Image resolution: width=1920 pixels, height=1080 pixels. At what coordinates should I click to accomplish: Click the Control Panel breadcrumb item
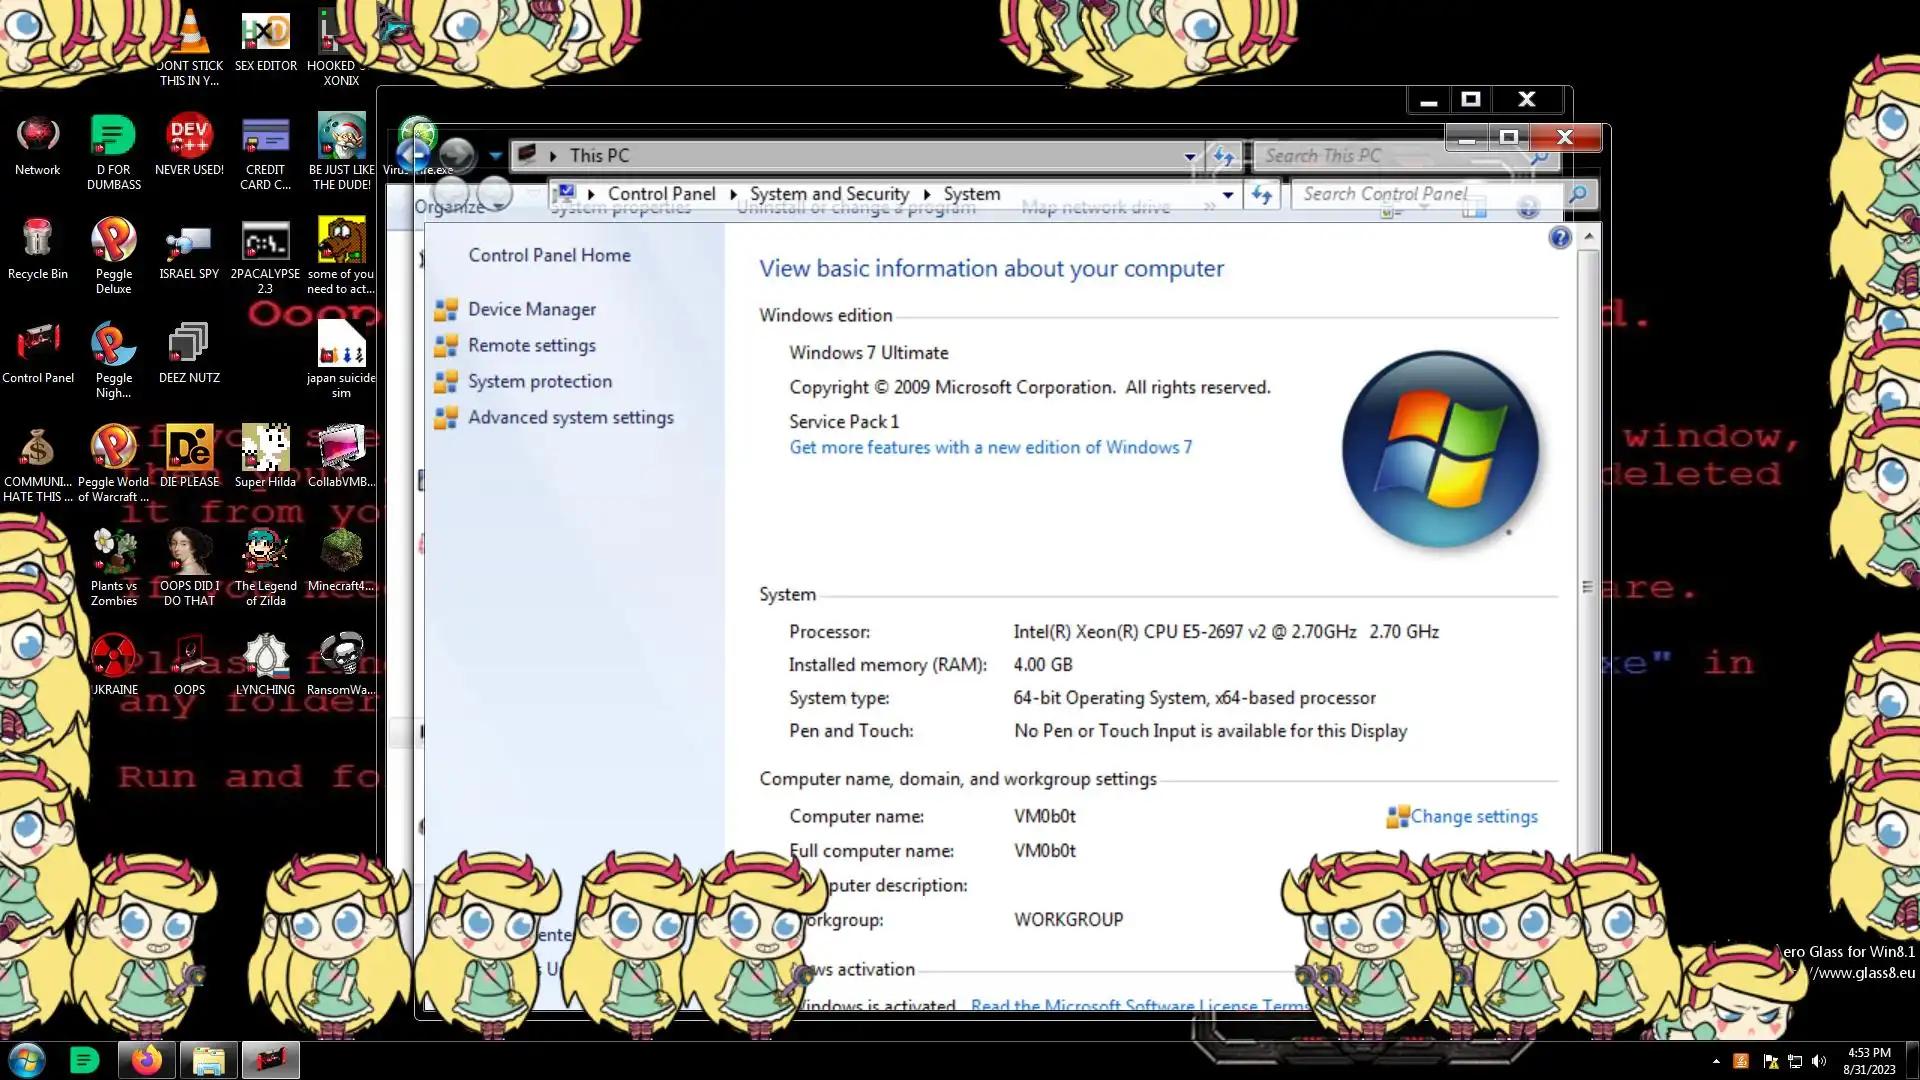click(661, 194)
